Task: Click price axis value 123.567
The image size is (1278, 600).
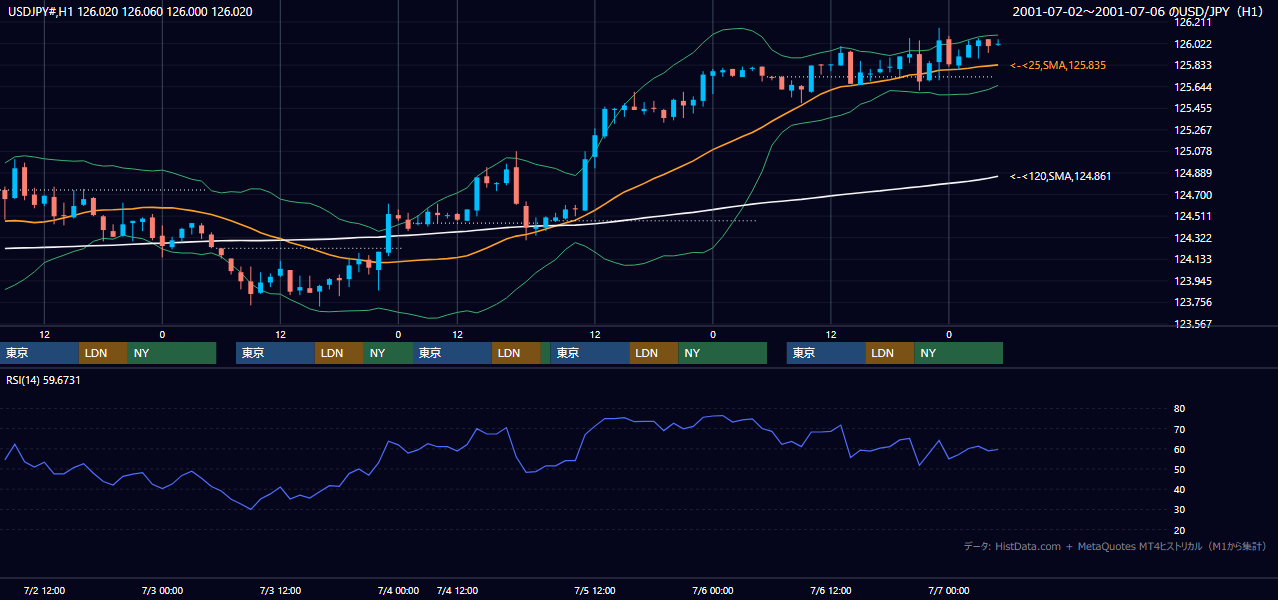Action: coord(1193,324)
